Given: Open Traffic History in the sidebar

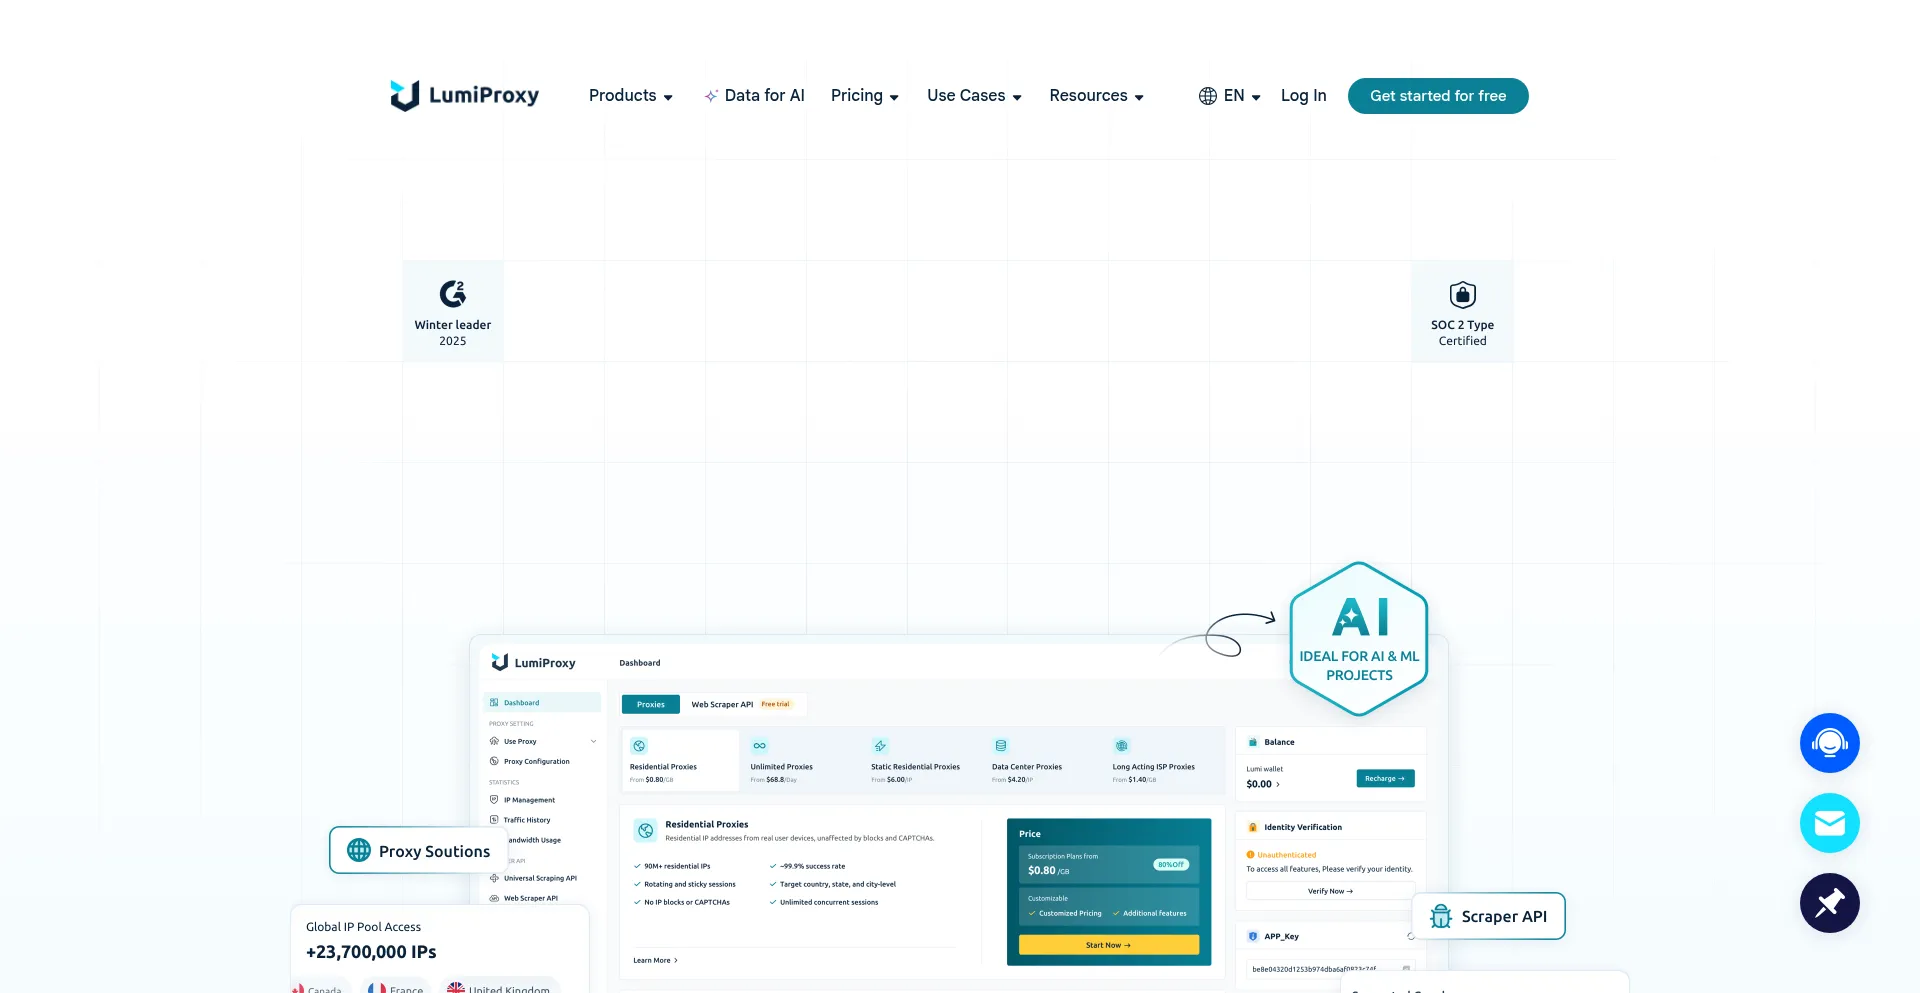Looking at the screenshot, I should [527, 820].
